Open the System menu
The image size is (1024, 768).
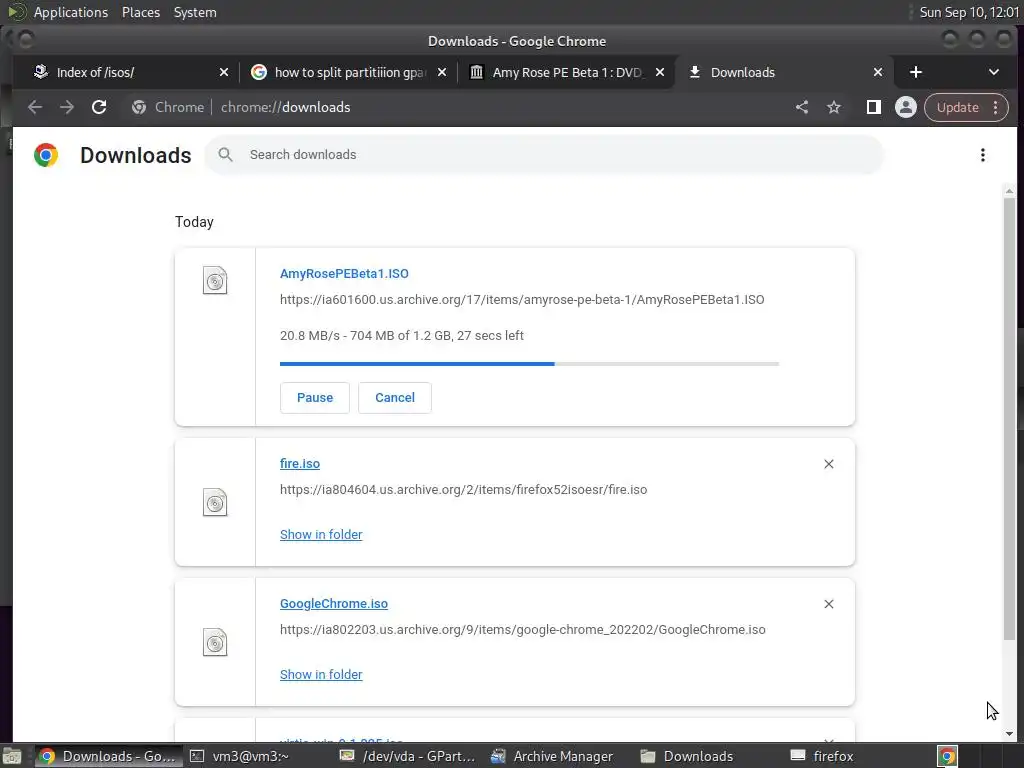click(195, 12)
